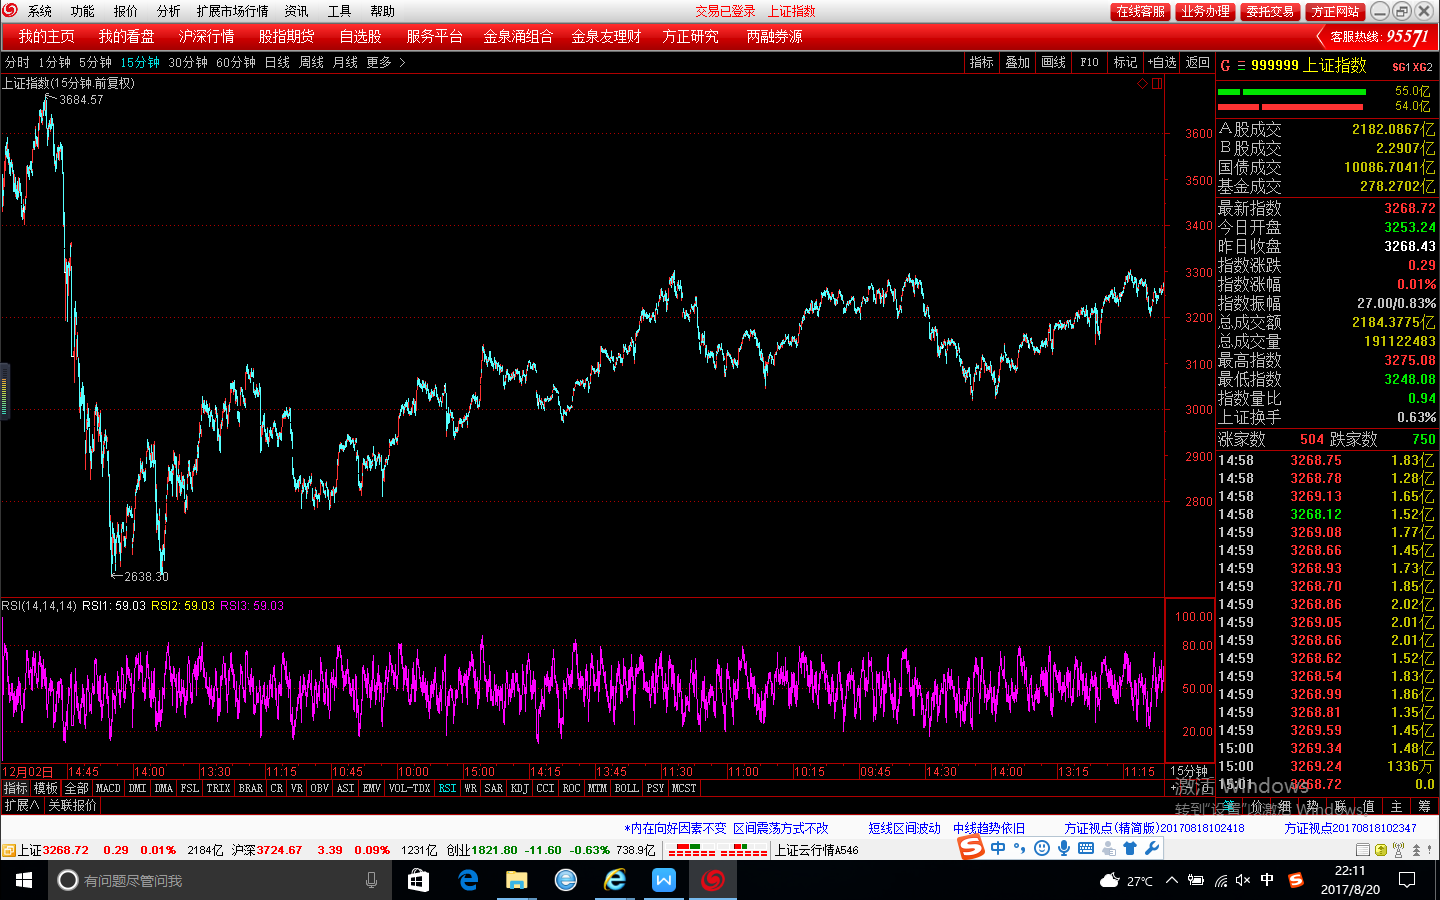Launch Microsoft Store from taskbar
Image resolution: width=1440 pixels, height=900 pixels.
[x=418, y=880]
